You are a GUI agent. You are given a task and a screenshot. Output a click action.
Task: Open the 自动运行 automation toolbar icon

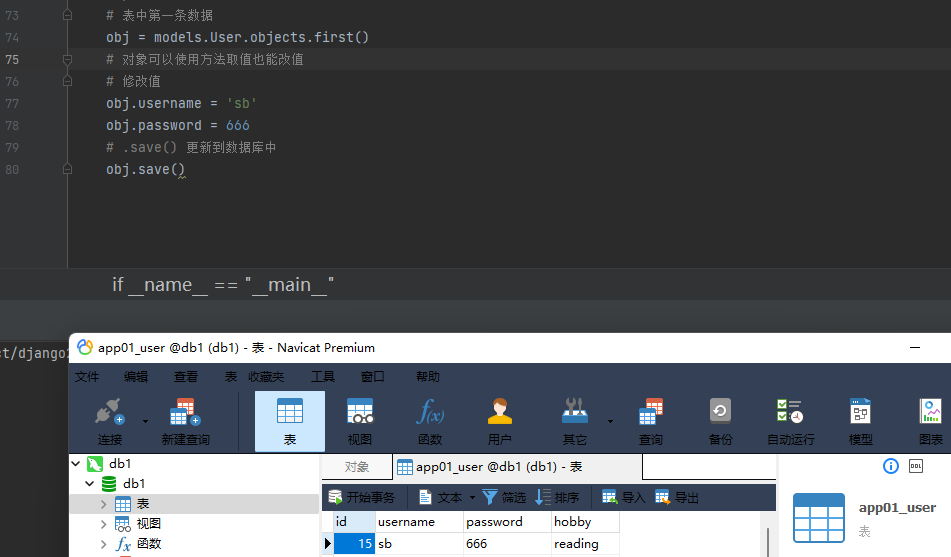coord(790,421)
